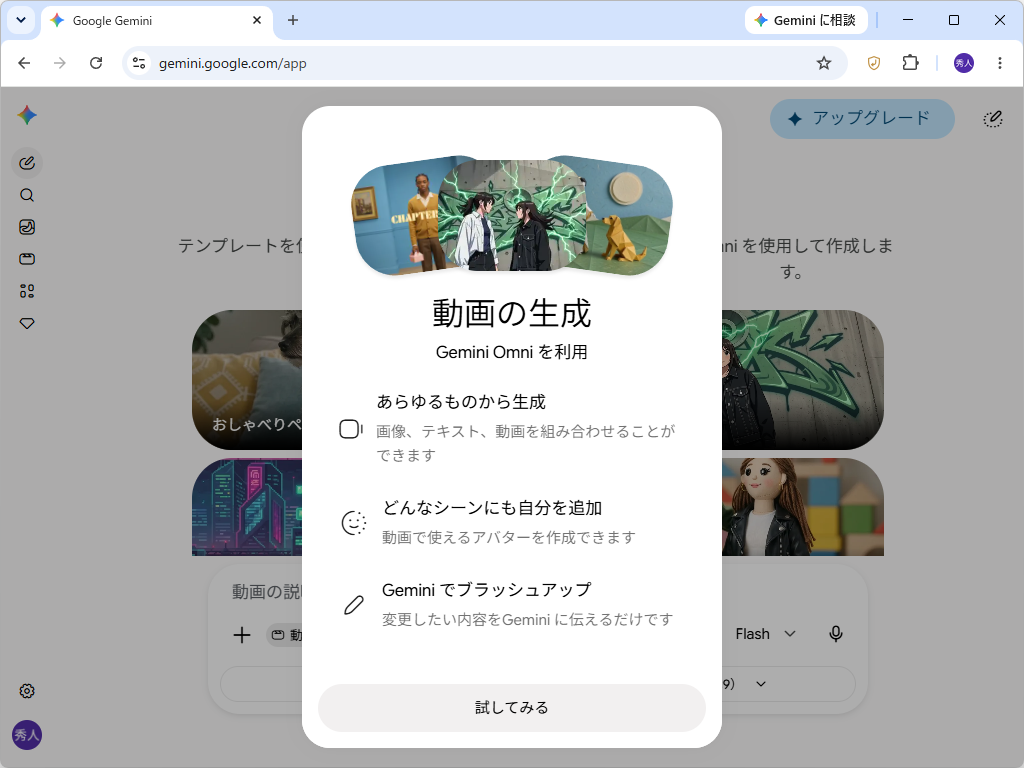Open the tab search dropdown arrow
The height and width of the screenshot is (768, 1024).
pos(21,20)
